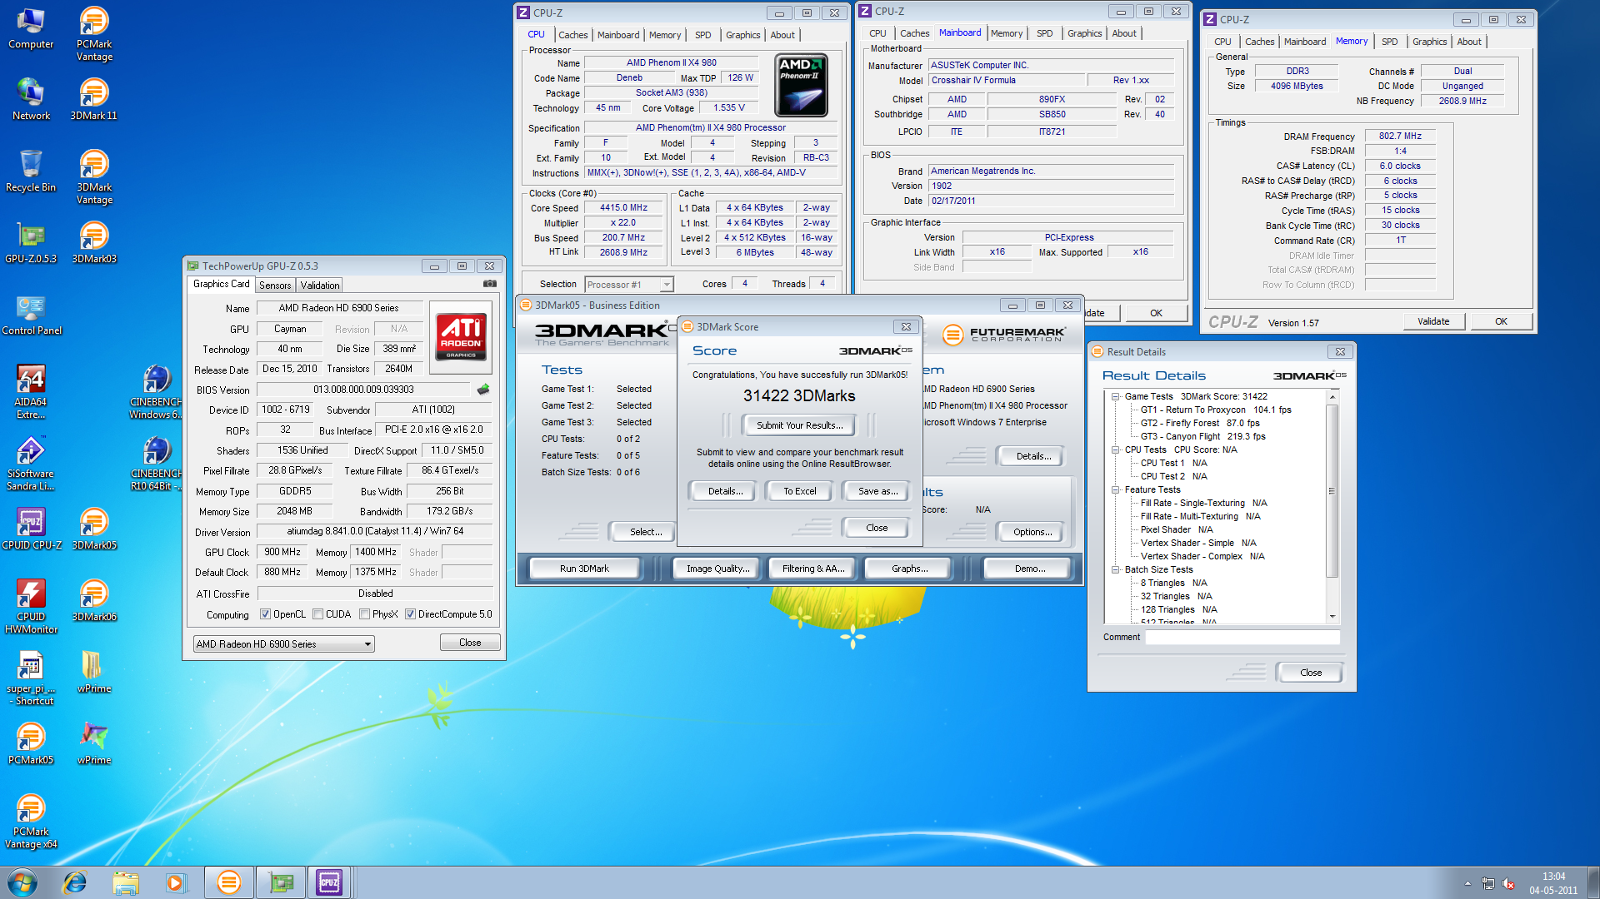Open the SPD tab in the CPU-Z Mainboard window

point(1044,33)
